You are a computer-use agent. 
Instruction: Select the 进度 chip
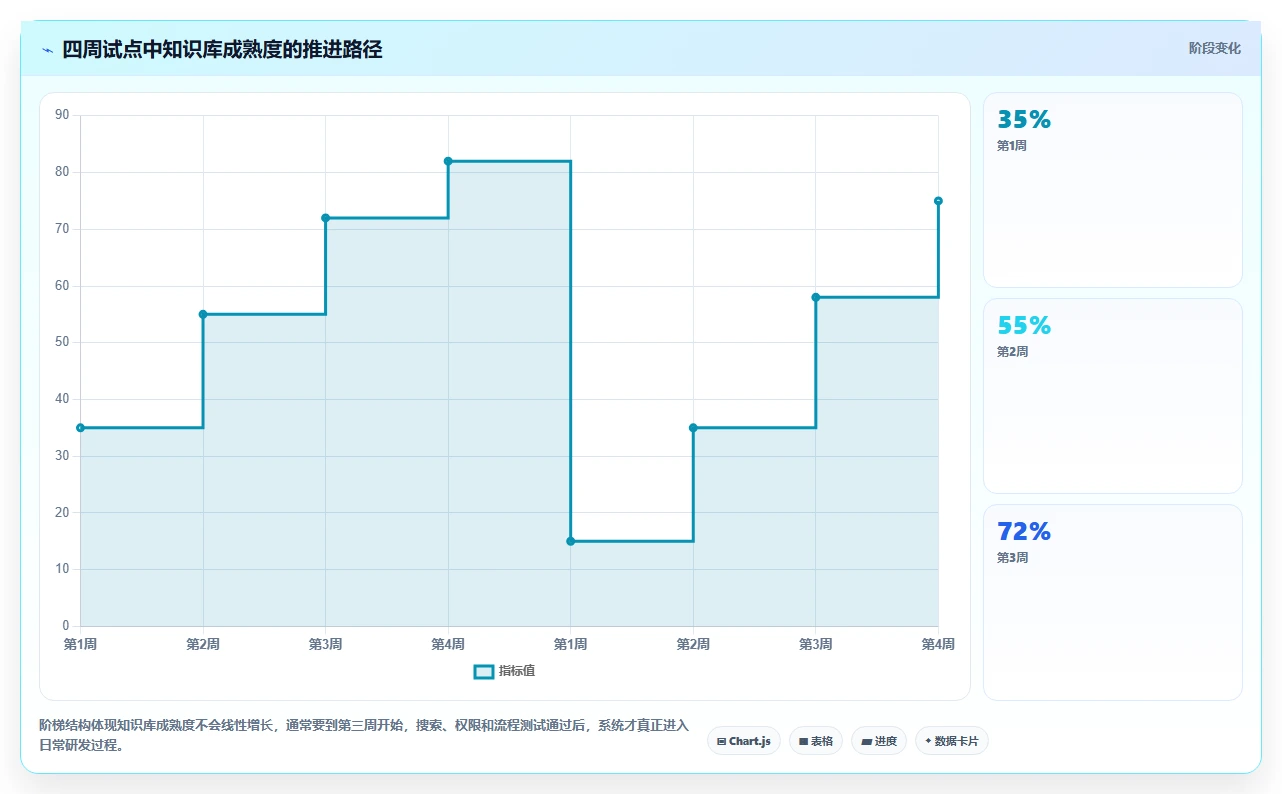tap(879, 741)
